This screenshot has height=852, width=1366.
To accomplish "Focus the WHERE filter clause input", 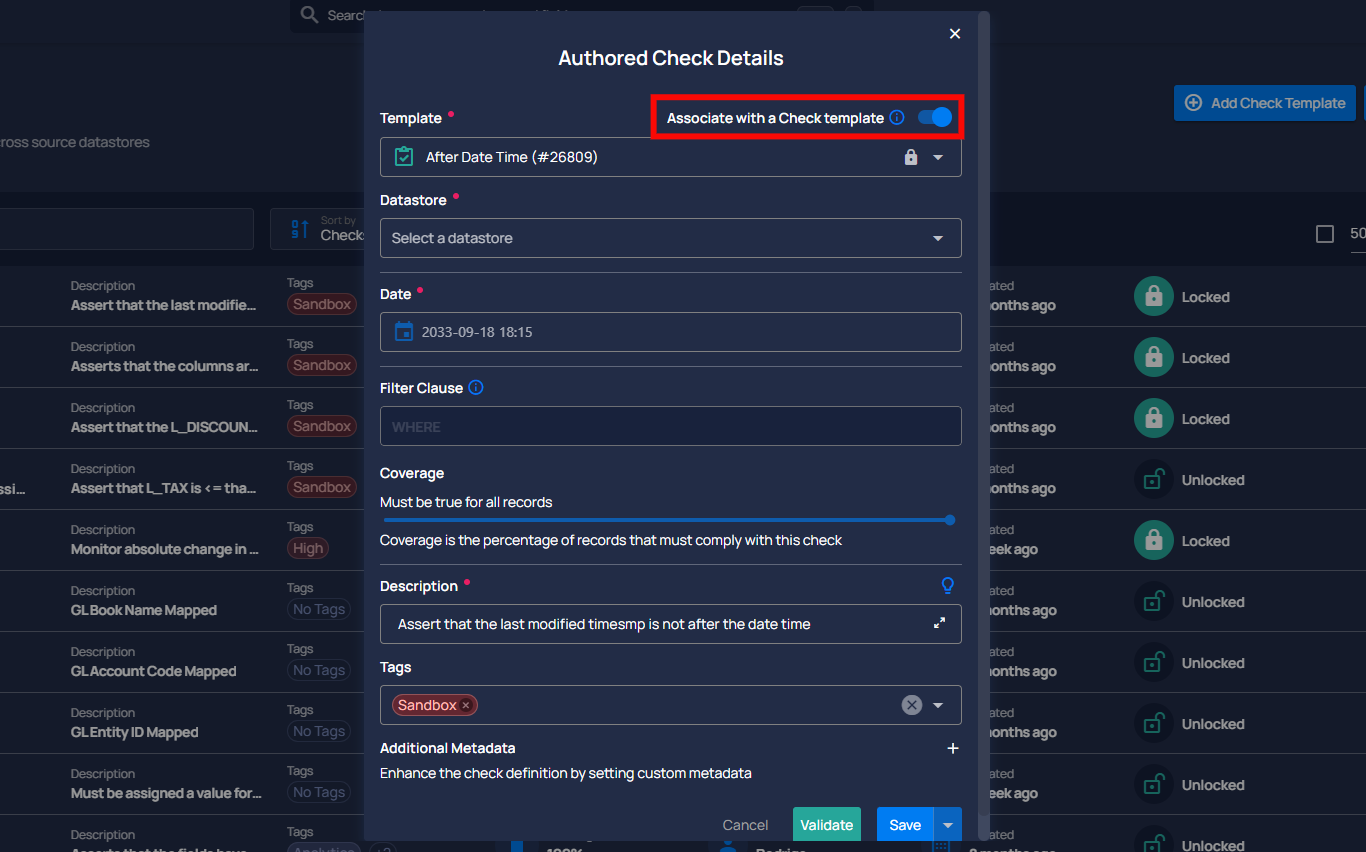I will point(671,426).
